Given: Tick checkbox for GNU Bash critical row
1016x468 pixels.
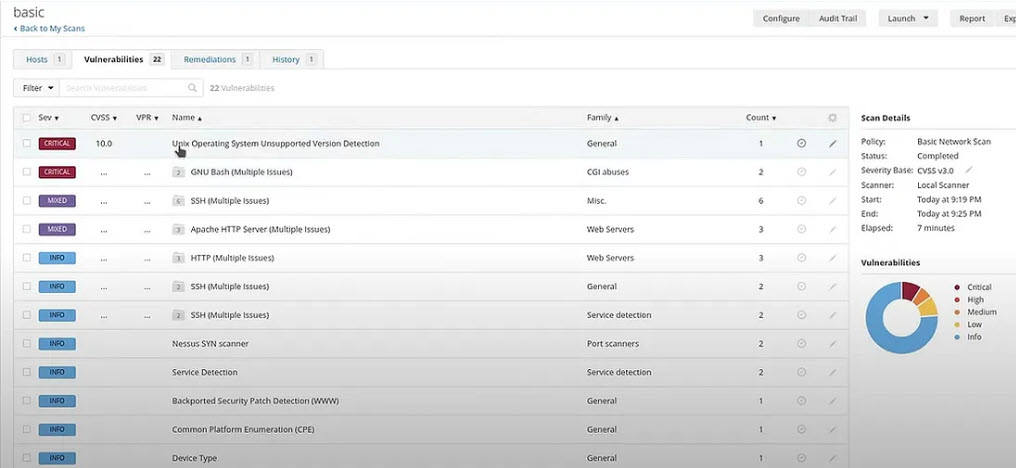Looking at the screenshot, I should click(27, 172).
